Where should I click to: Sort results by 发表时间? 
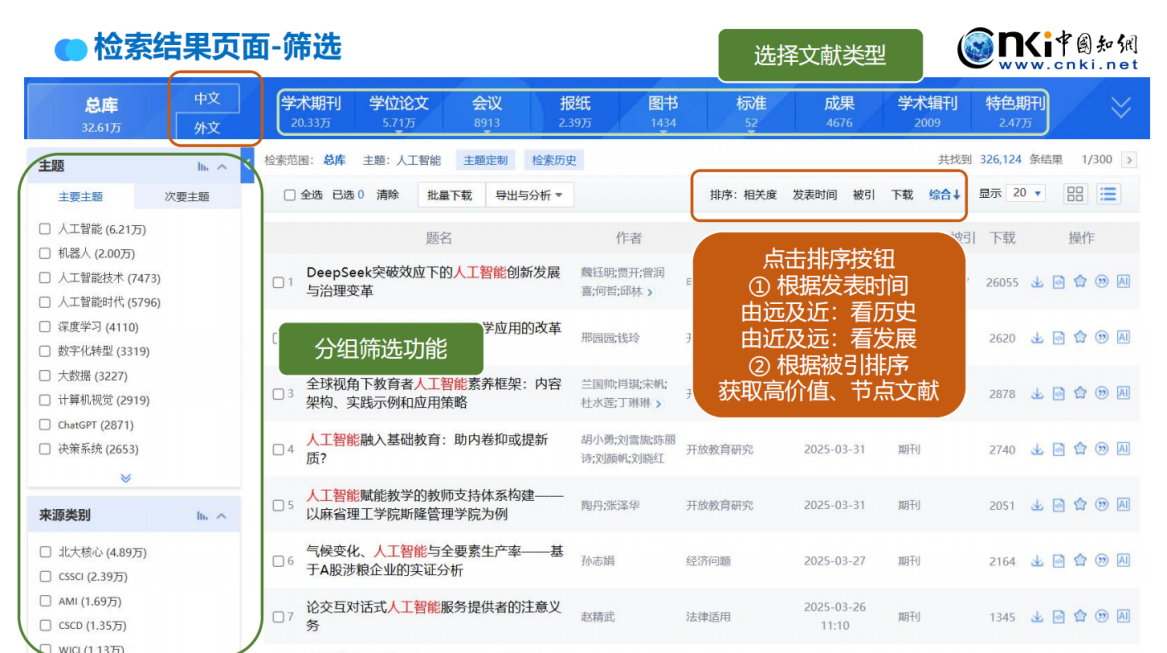pyautogui.click(x=814, y=195)
